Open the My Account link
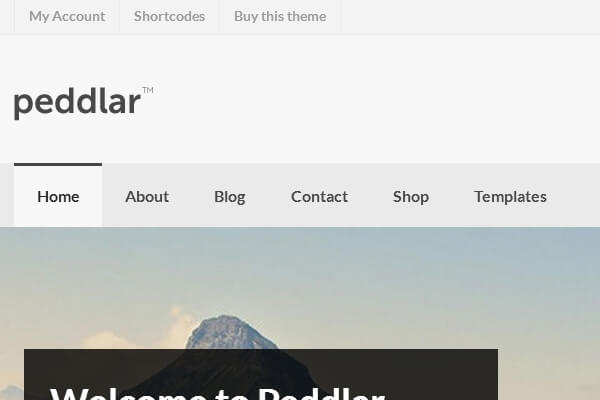Viewport: 600px width, 400px height. click(67, 16)
